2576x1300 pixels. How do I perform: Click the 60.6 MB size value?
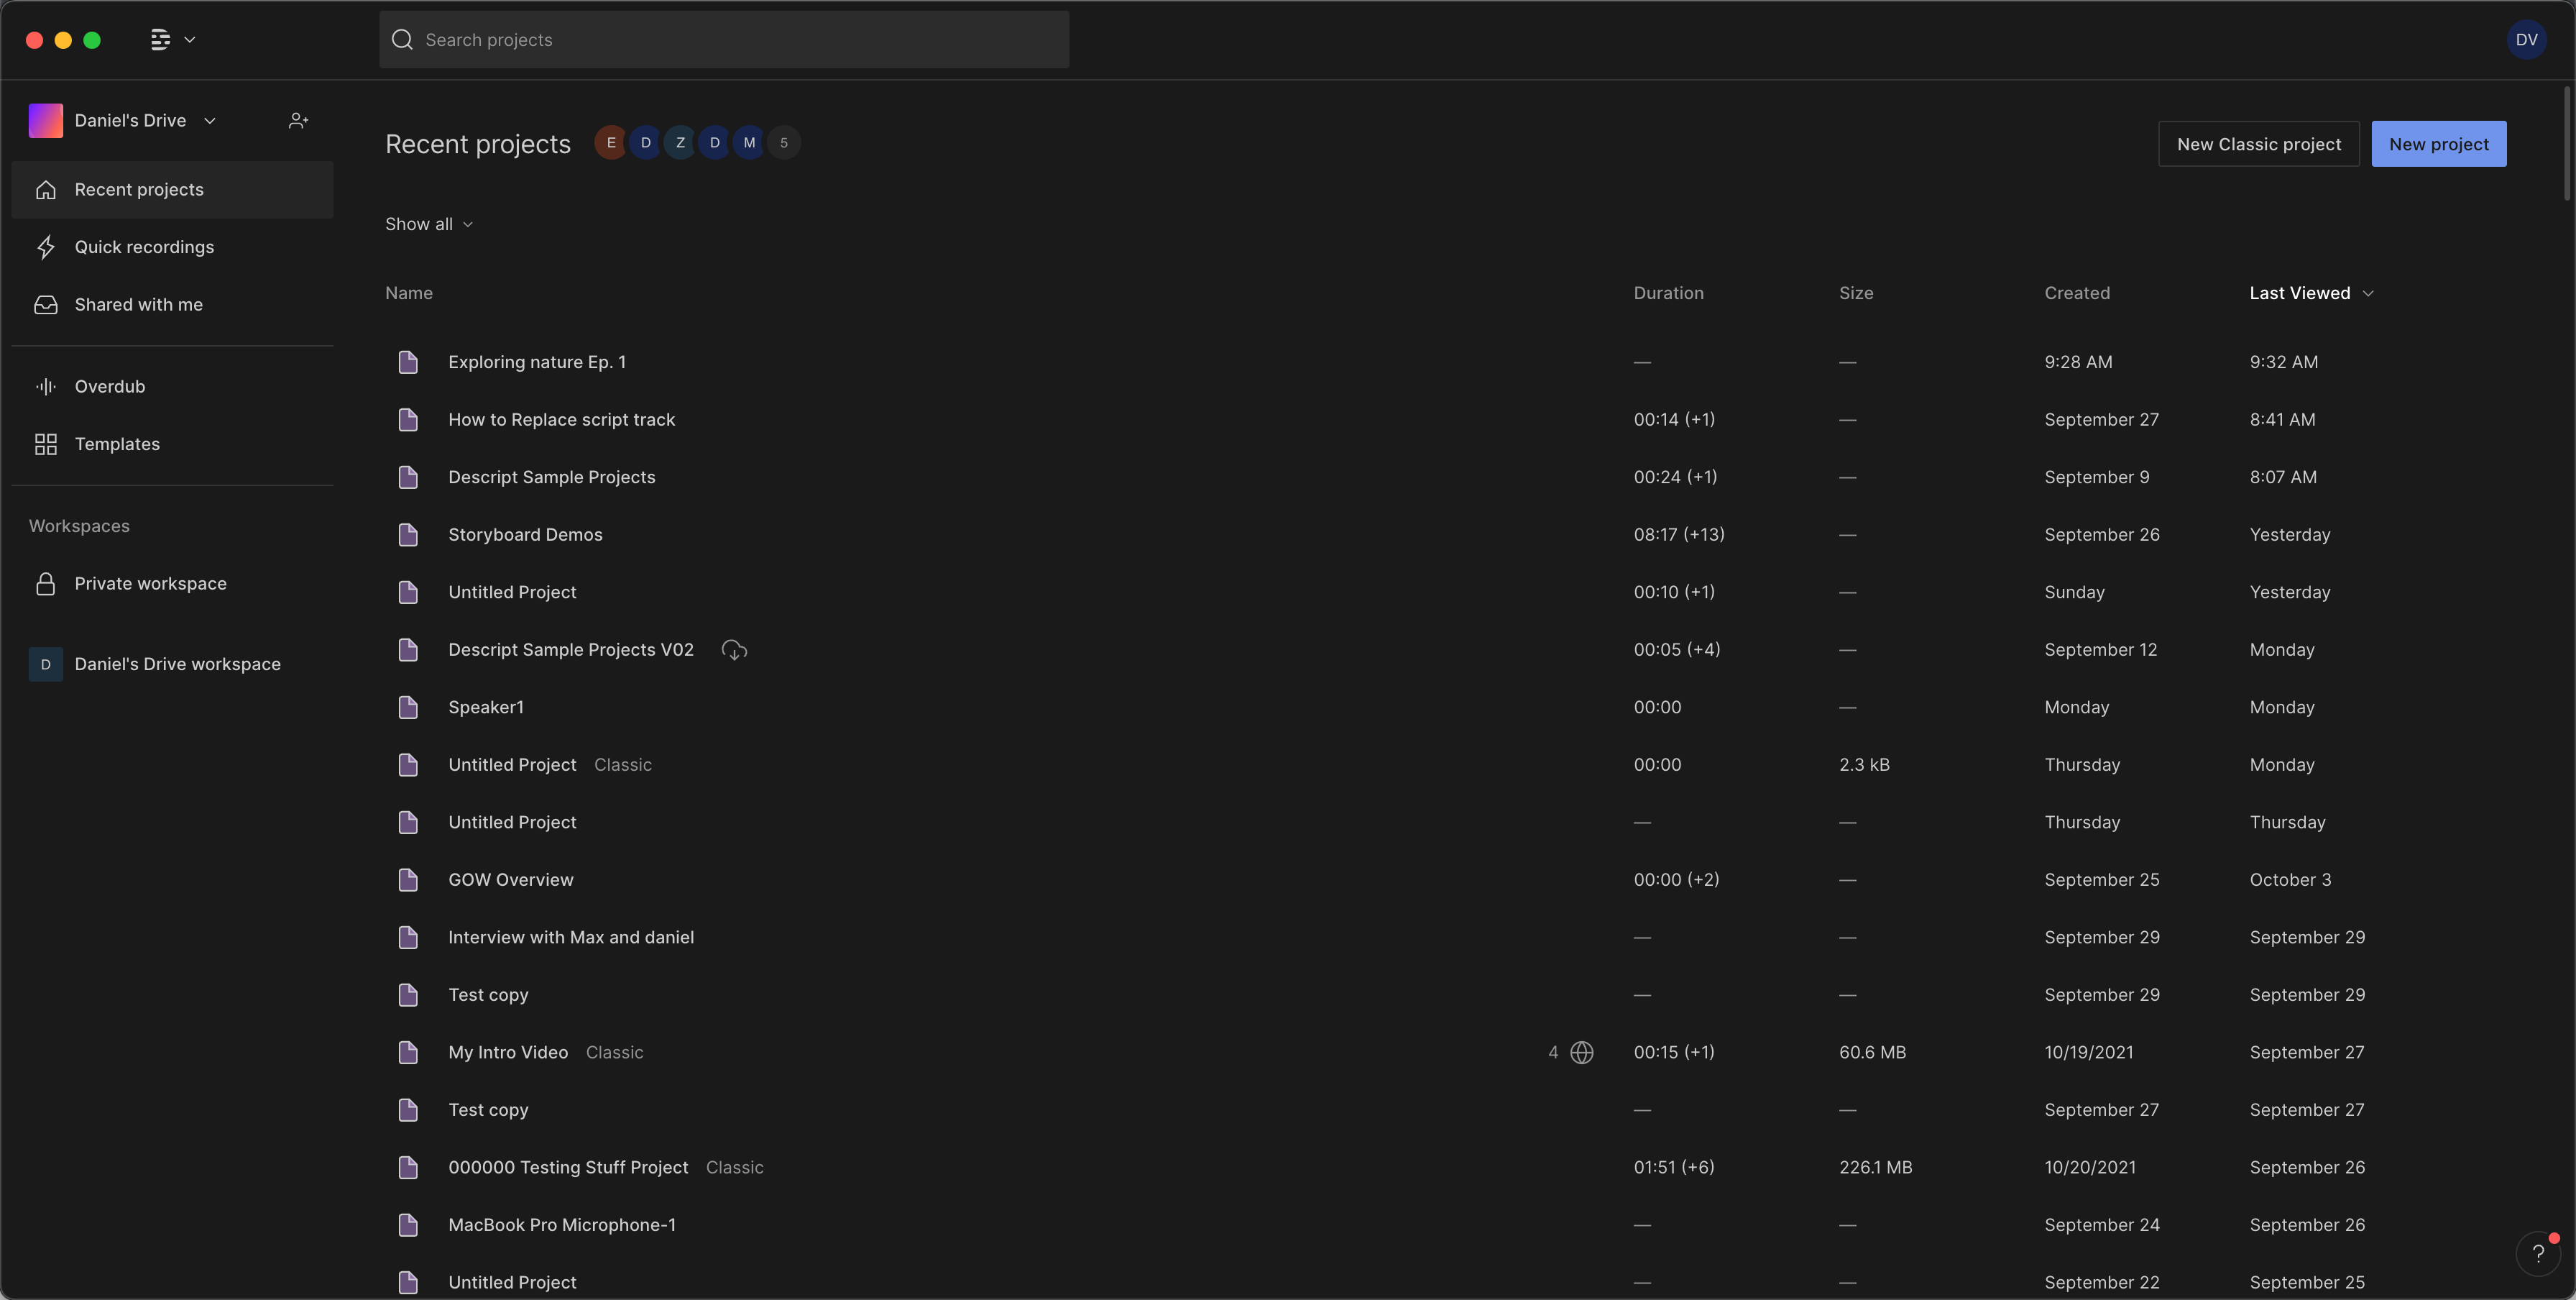coord(1872,1053)
